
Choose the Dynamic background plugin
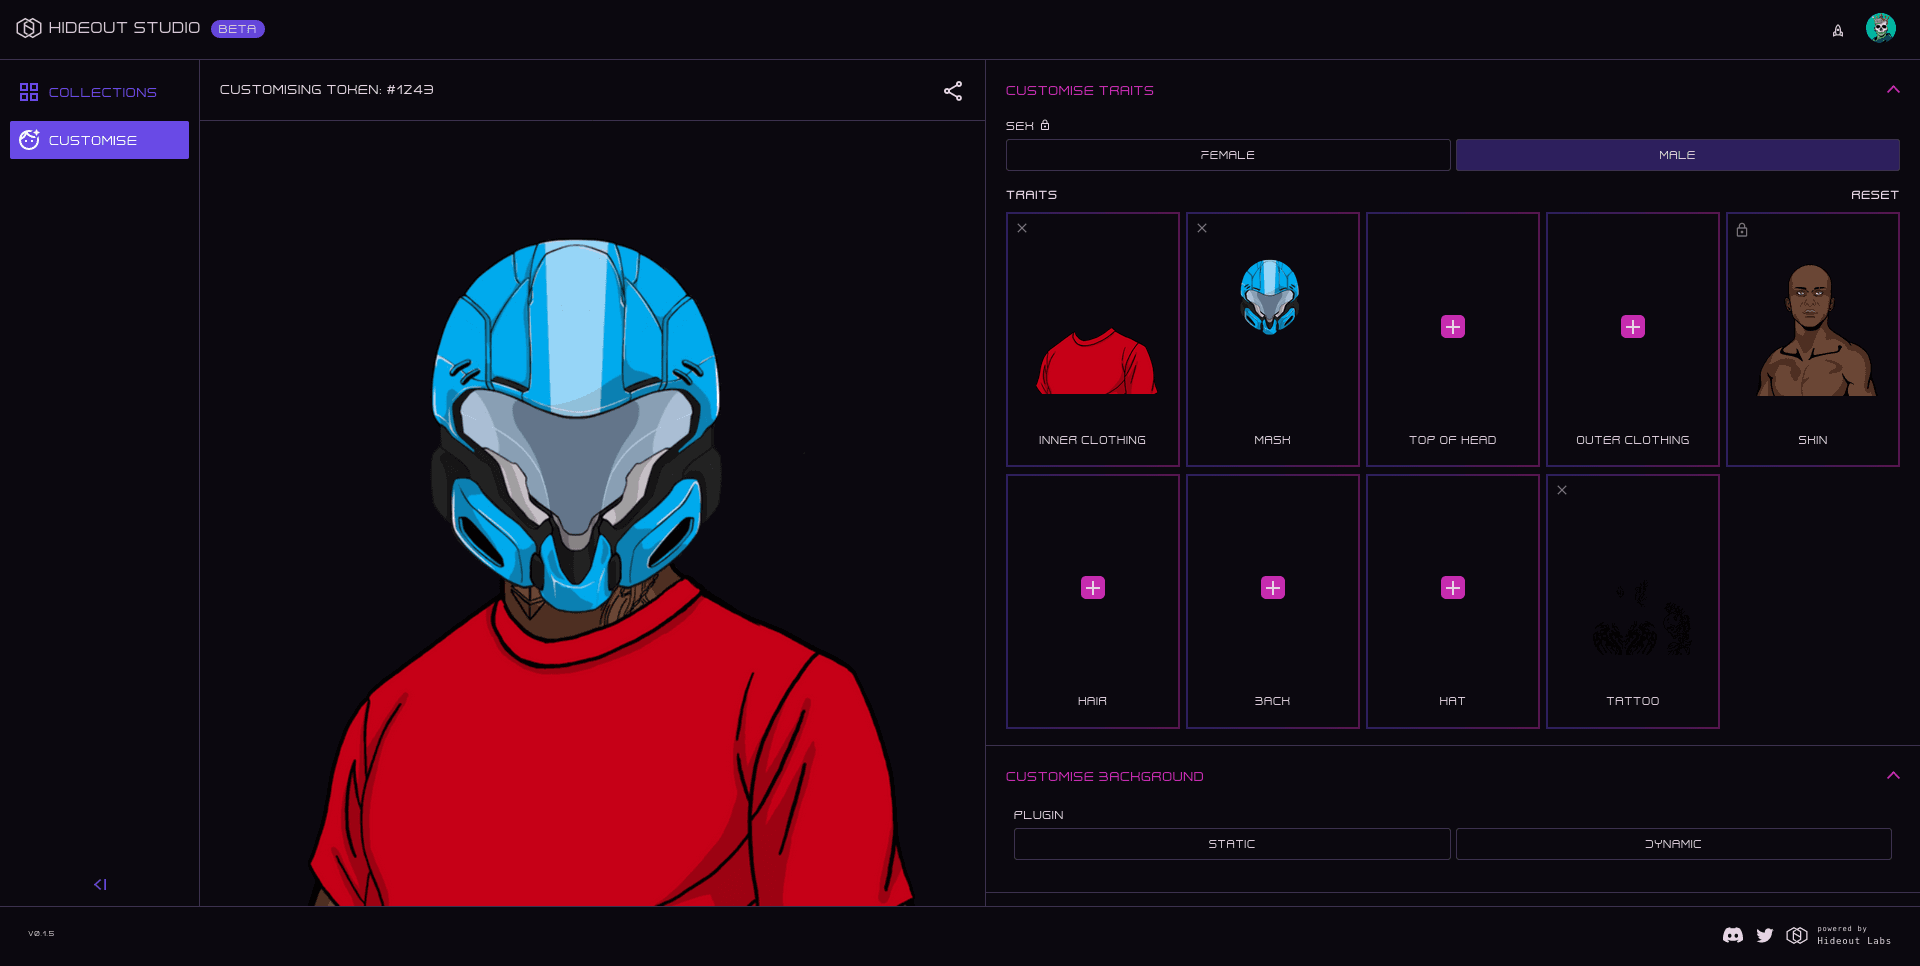tap(1673, 843)
